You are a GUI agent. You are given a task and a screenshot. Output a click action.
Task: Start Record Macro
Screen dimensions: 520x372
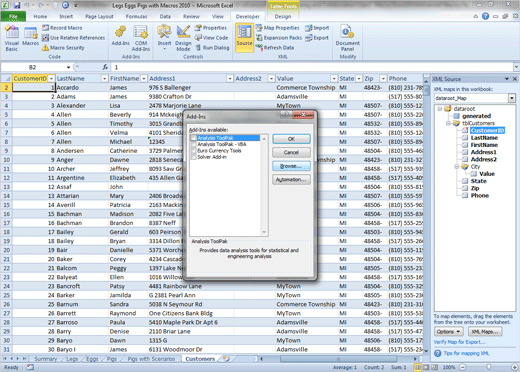coord(62,28)
